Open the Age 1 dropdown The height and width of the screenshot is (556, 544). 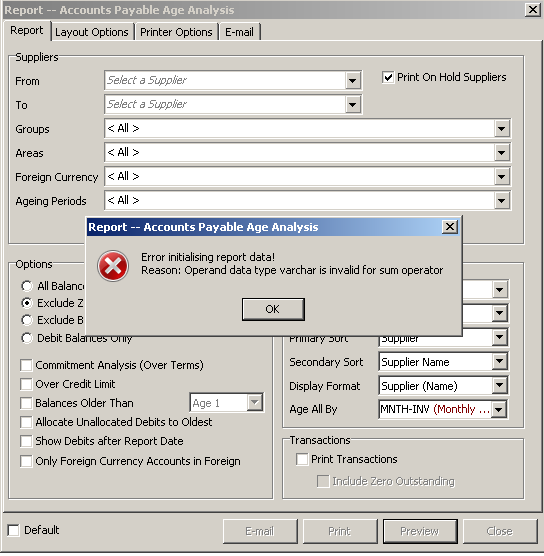click(255, 402)
